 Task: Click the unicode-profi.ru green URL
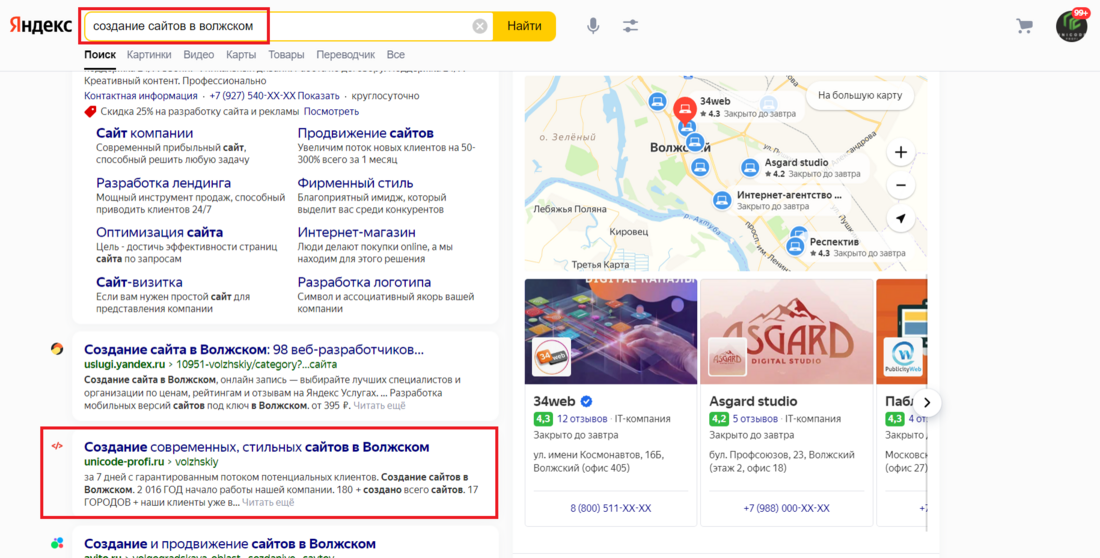[x=123, y=462]
